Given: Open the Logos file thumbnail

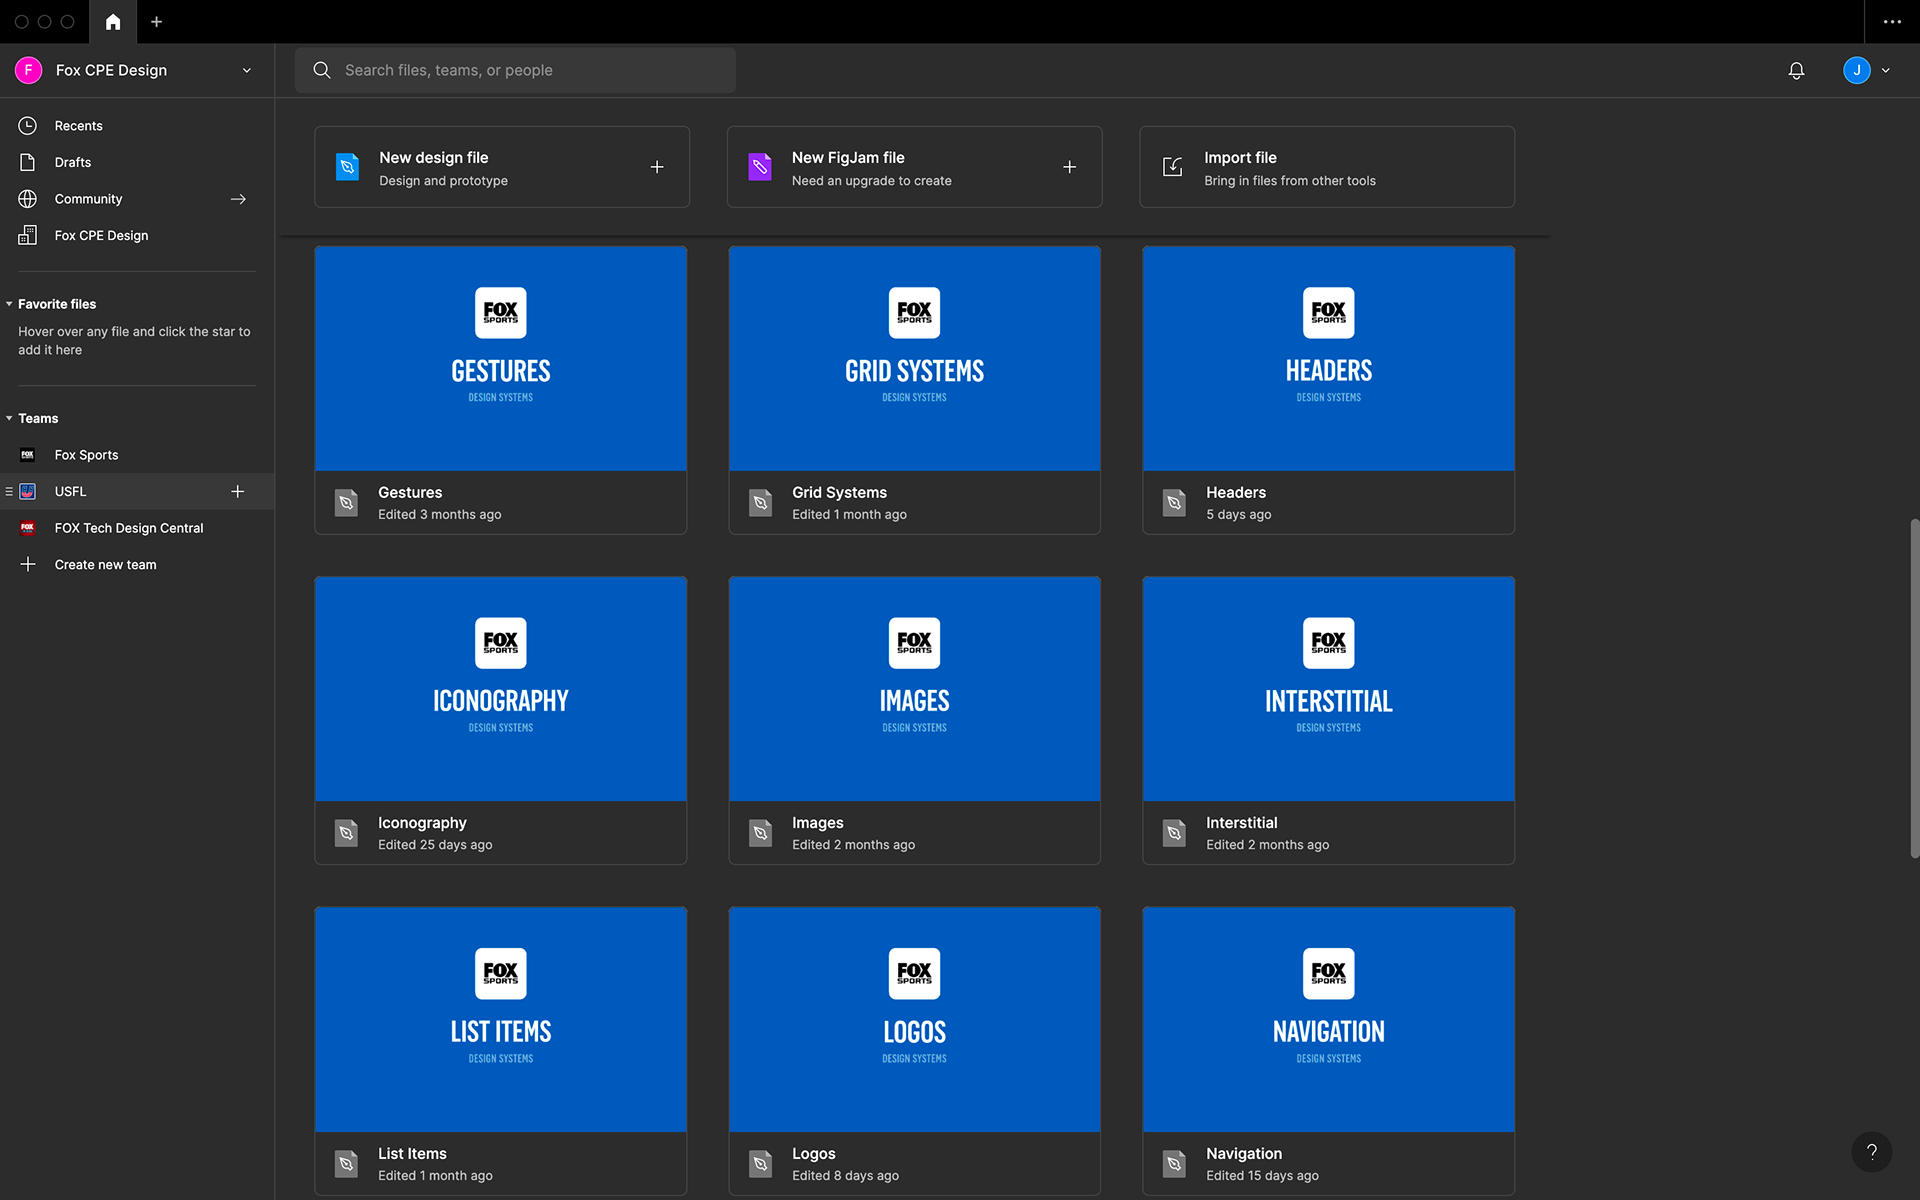Looking at the screenshot, I should [914, 1020].
